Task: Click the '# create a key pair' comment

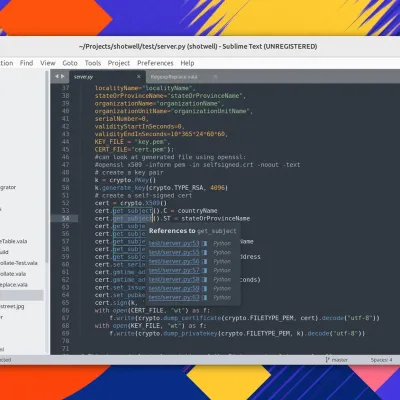Action: pos(129,173)
